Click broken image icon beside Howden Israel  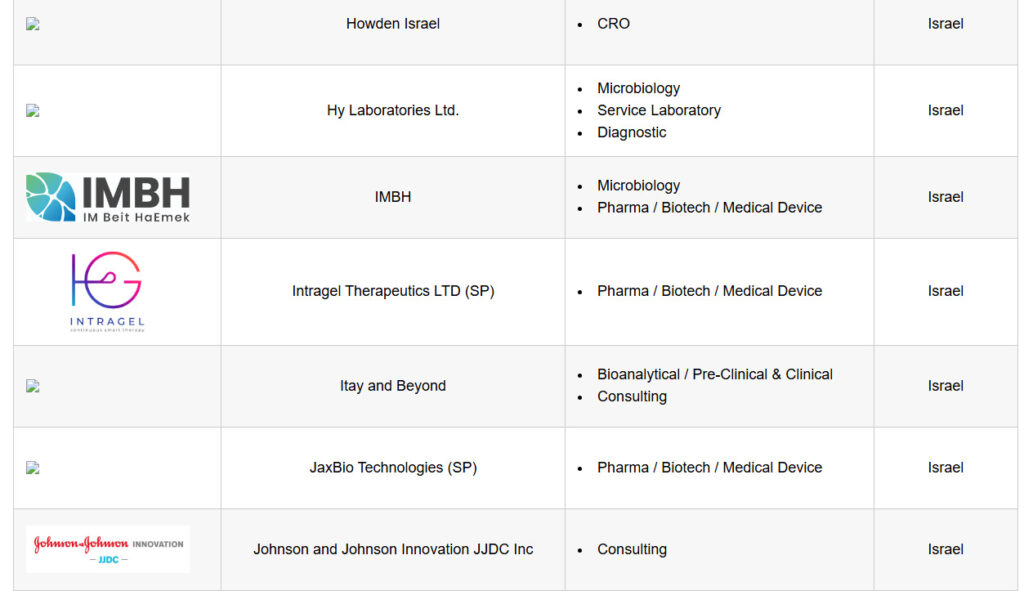(x=33, y=24)
